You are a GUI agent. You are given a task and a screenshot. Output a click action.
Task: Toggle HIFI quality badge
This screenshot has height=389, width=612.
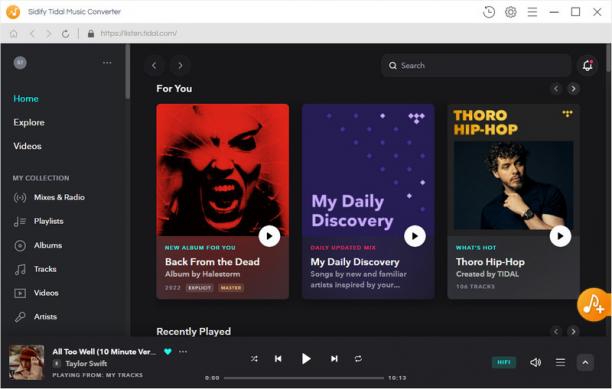pyautogui.click(x=504, y=362)
